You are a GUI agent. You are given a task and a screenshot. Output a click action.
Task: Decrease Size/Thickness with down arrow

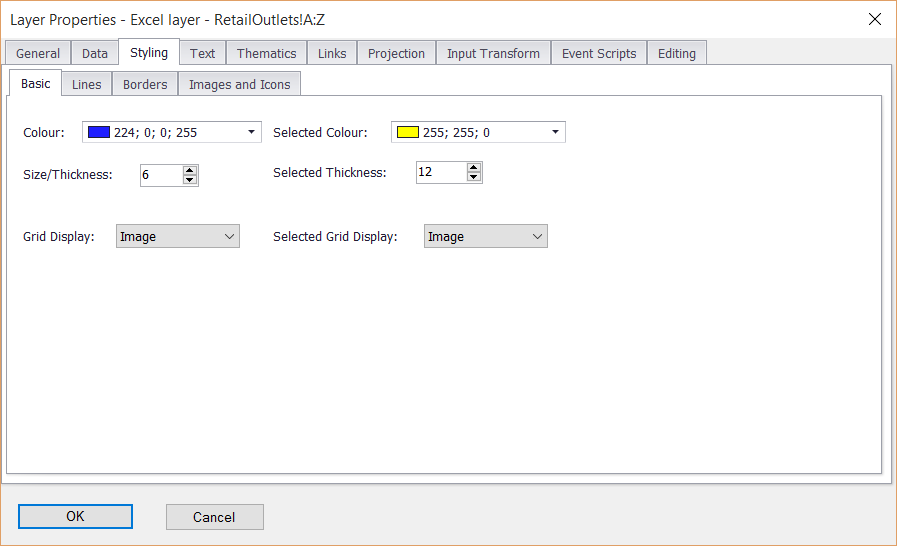(190, 180)
